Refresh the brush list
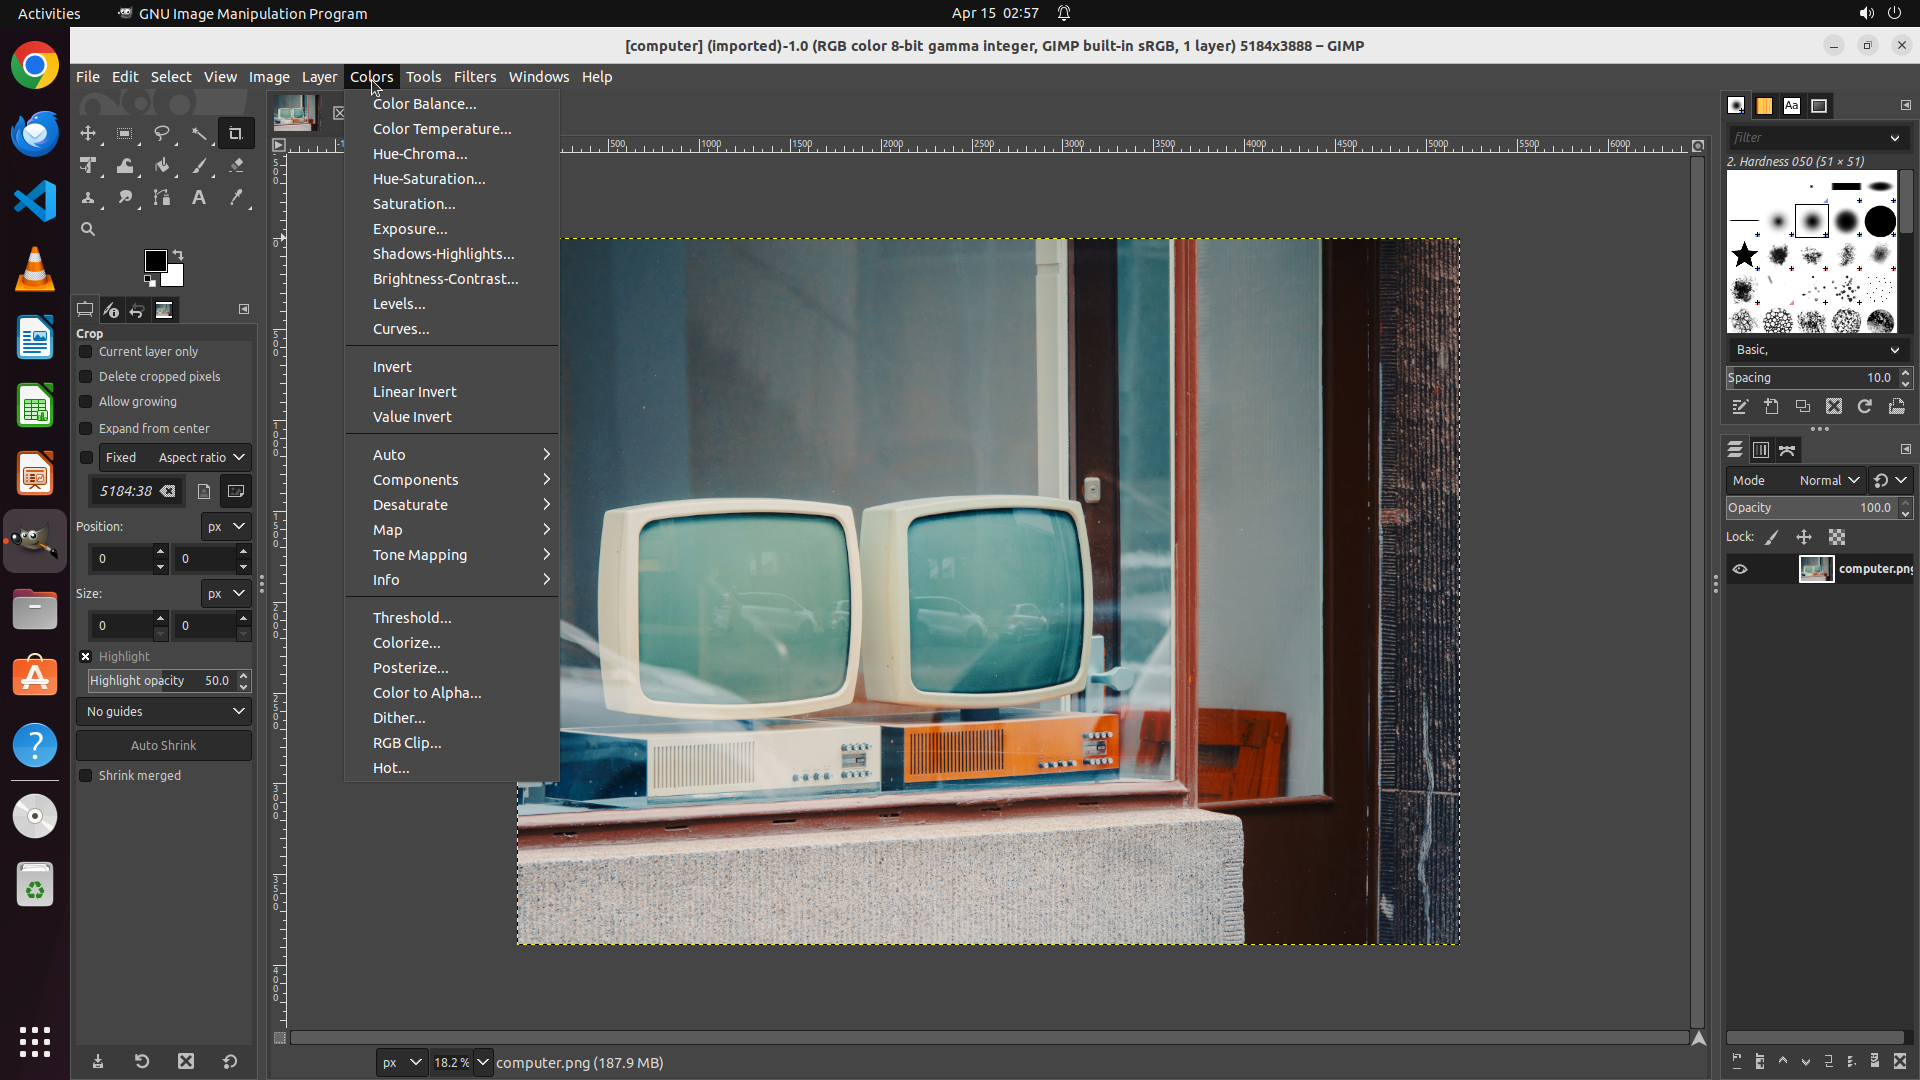Image resolution: width=1920 pixels, height=1080 pixels. 1865,406
